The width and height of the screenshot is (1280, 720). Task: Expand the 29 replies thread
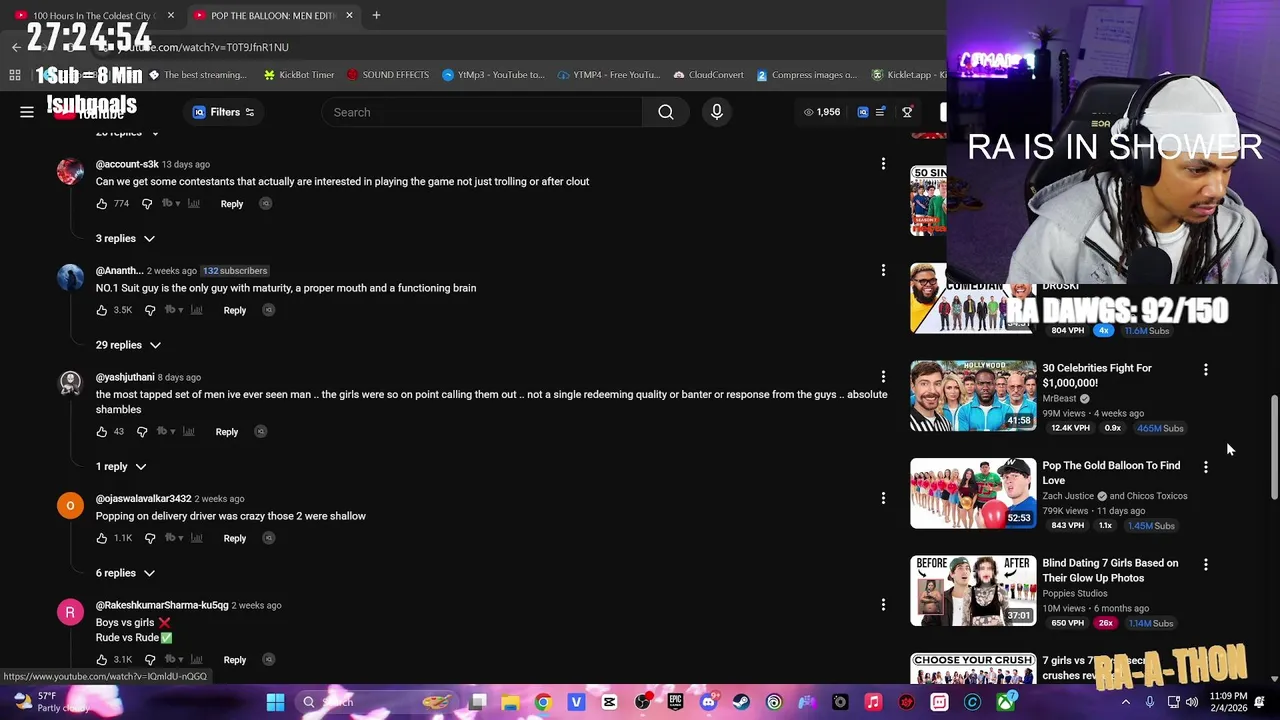click(x=128, y=345)
